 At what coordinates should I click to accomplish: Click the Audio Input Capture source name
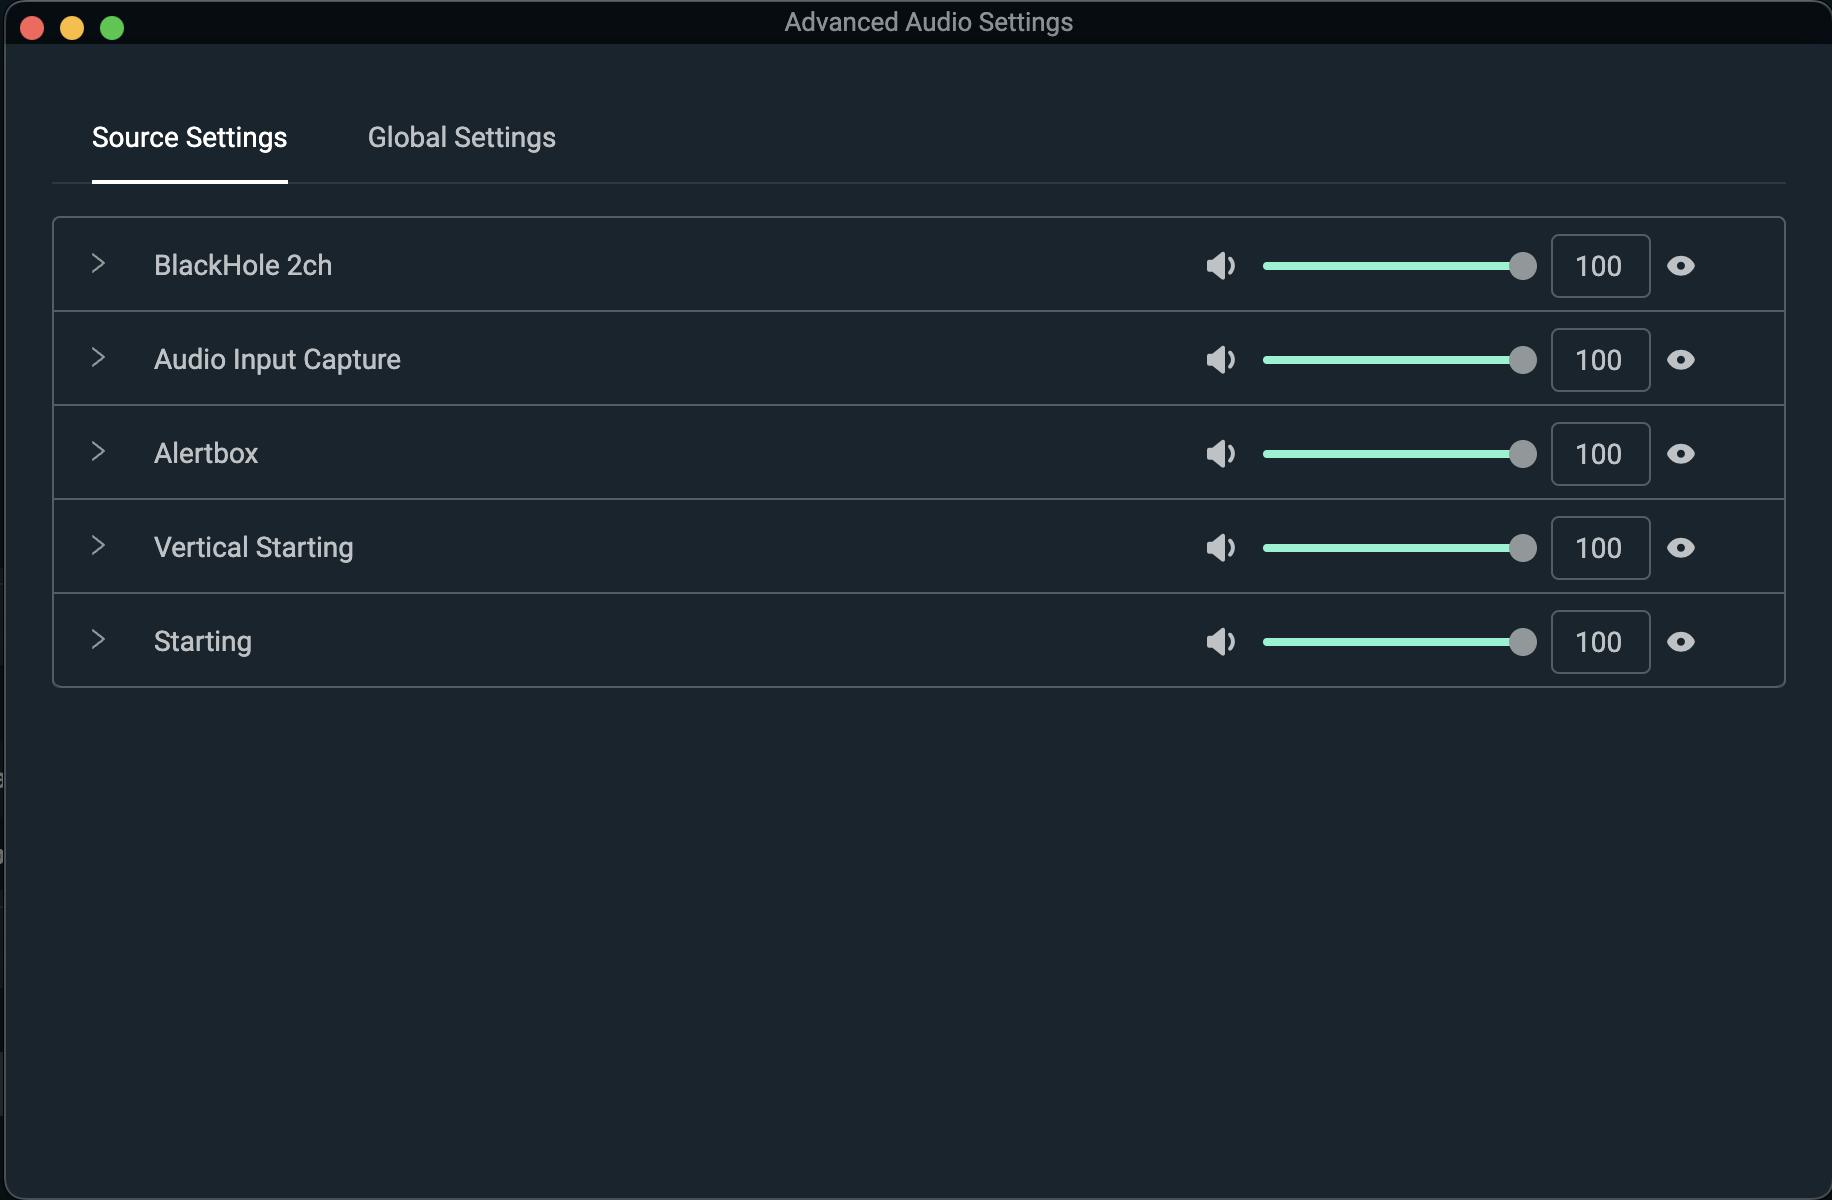(x=277, y=360)
